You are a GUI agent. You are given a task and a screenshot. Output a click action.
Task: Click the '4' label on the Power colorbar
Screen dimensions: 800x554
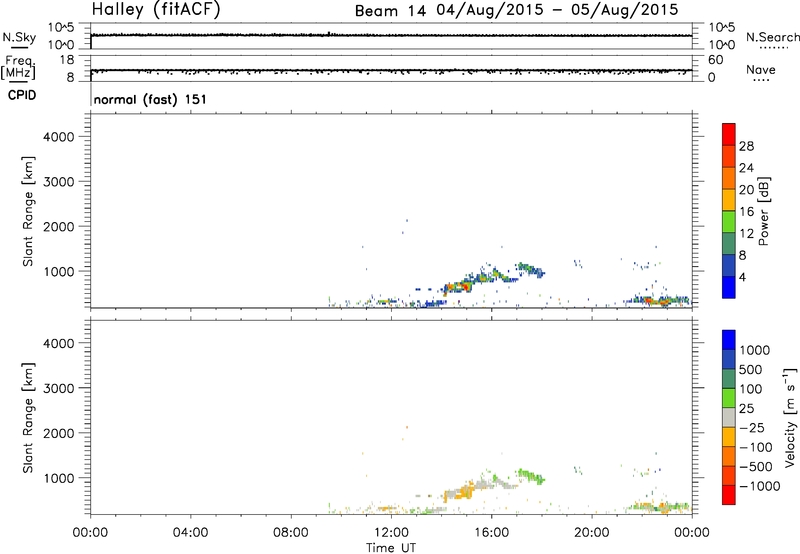pyautogui.click(x=742, y=278)
